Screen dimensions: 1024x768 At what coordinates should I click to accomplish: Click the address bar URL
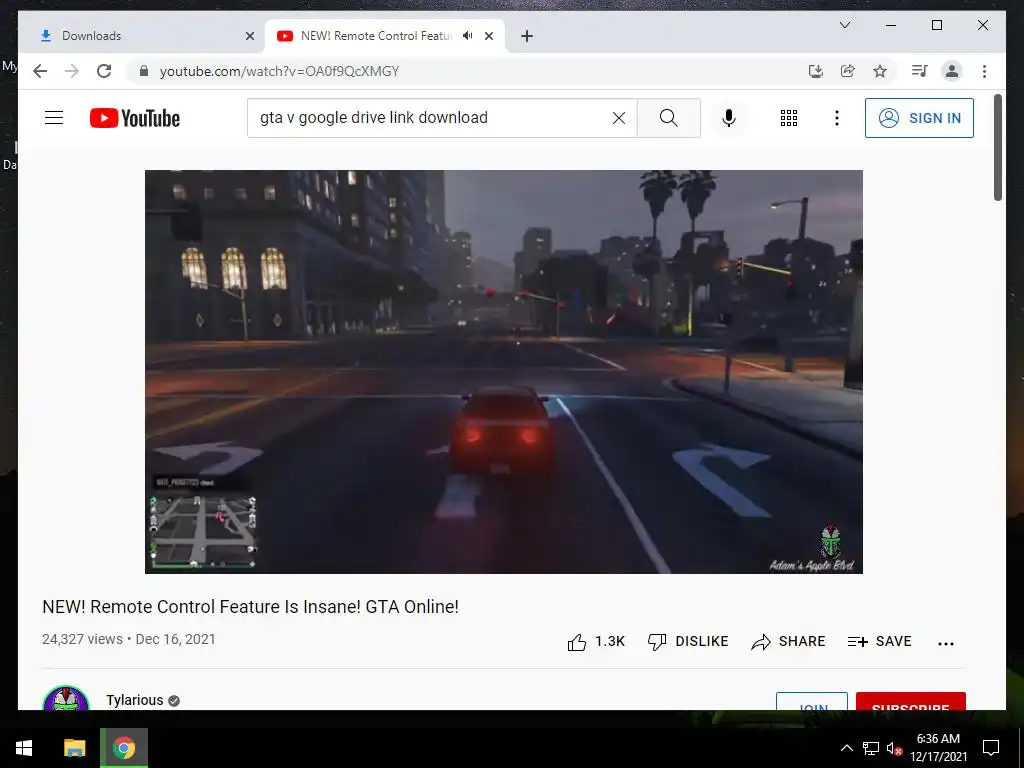(280, 71)
